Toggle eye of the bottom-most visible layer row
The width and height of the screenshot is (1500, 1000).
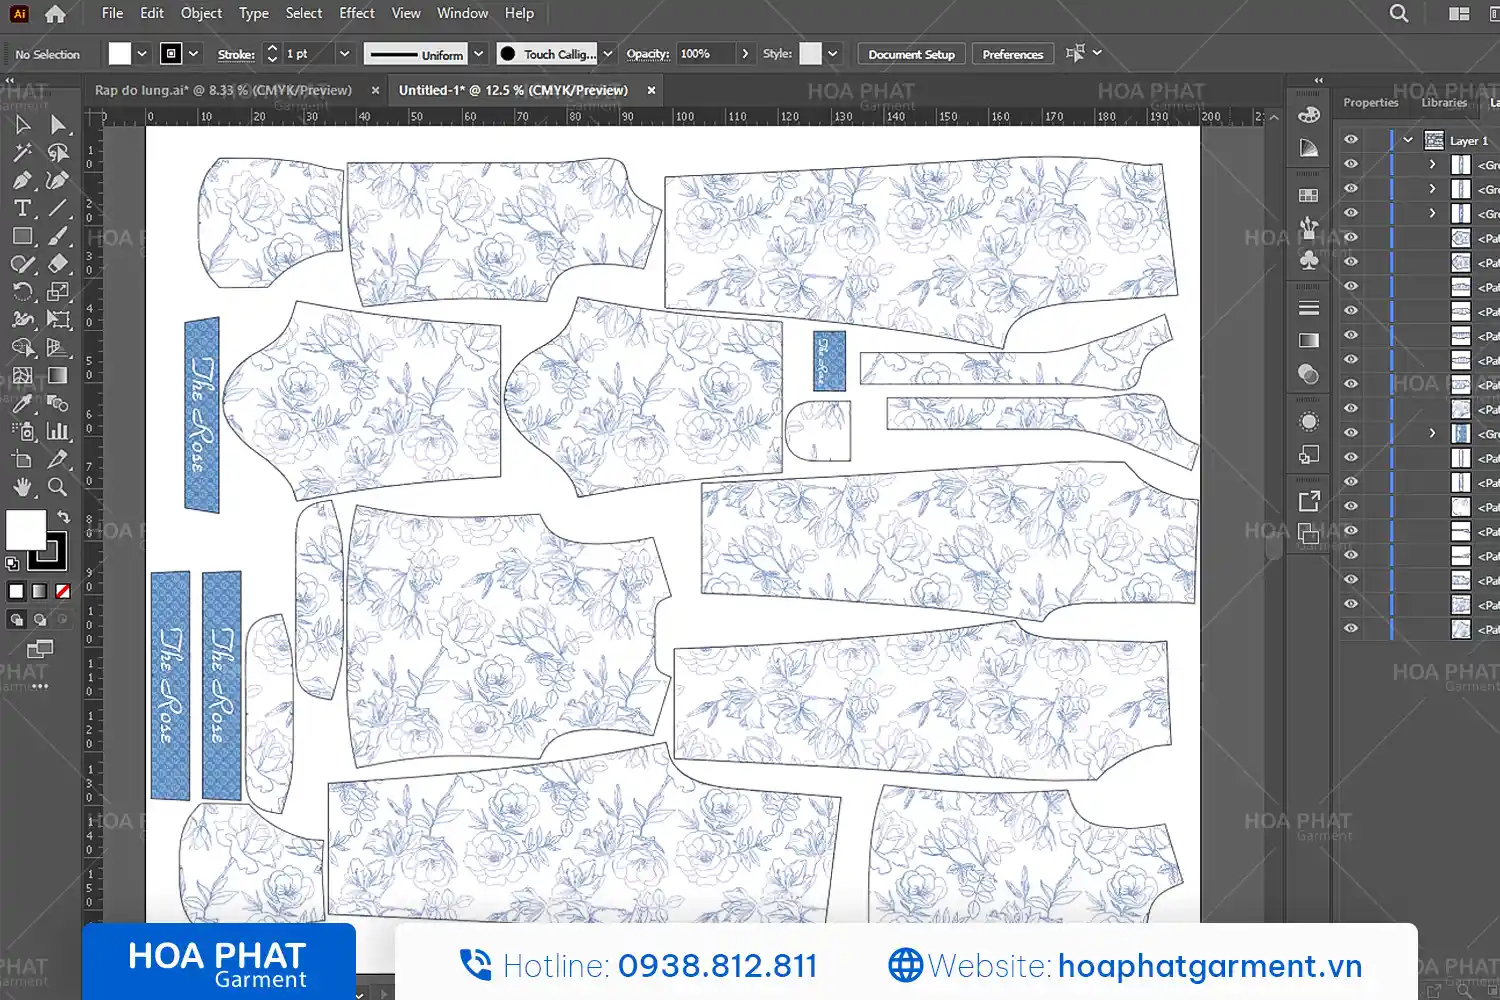[1351, 629]
